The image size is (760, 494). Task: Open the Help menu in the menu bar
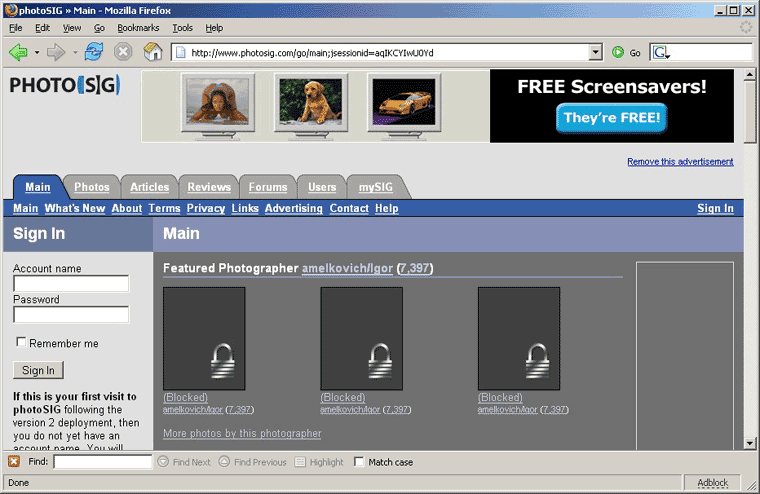pos(214,28)
